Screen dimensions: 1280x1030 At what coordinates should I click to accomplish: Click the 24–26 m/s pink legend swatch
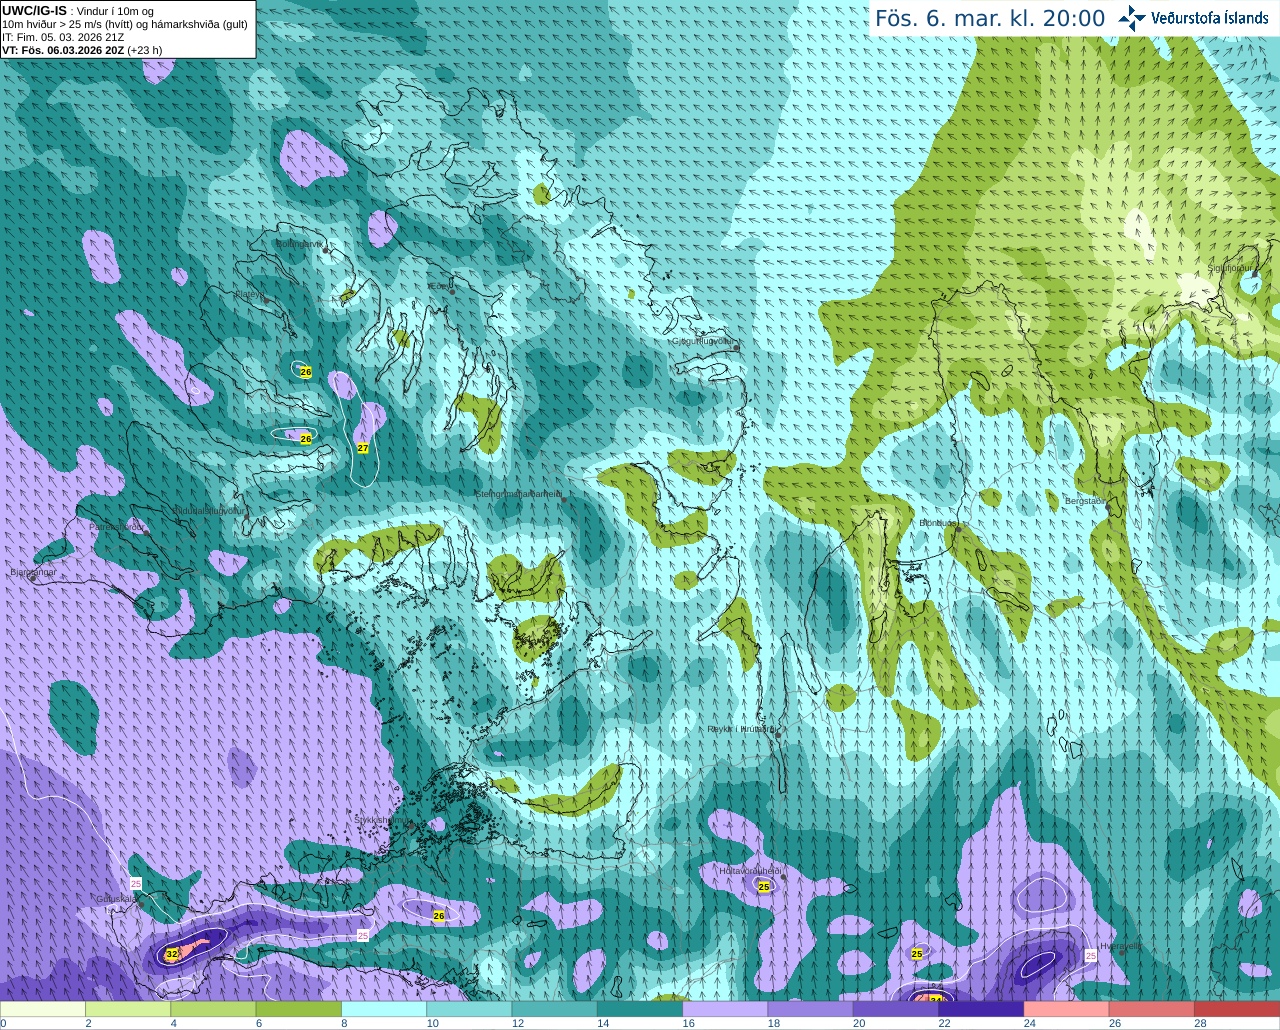tap(1067, 1009)
